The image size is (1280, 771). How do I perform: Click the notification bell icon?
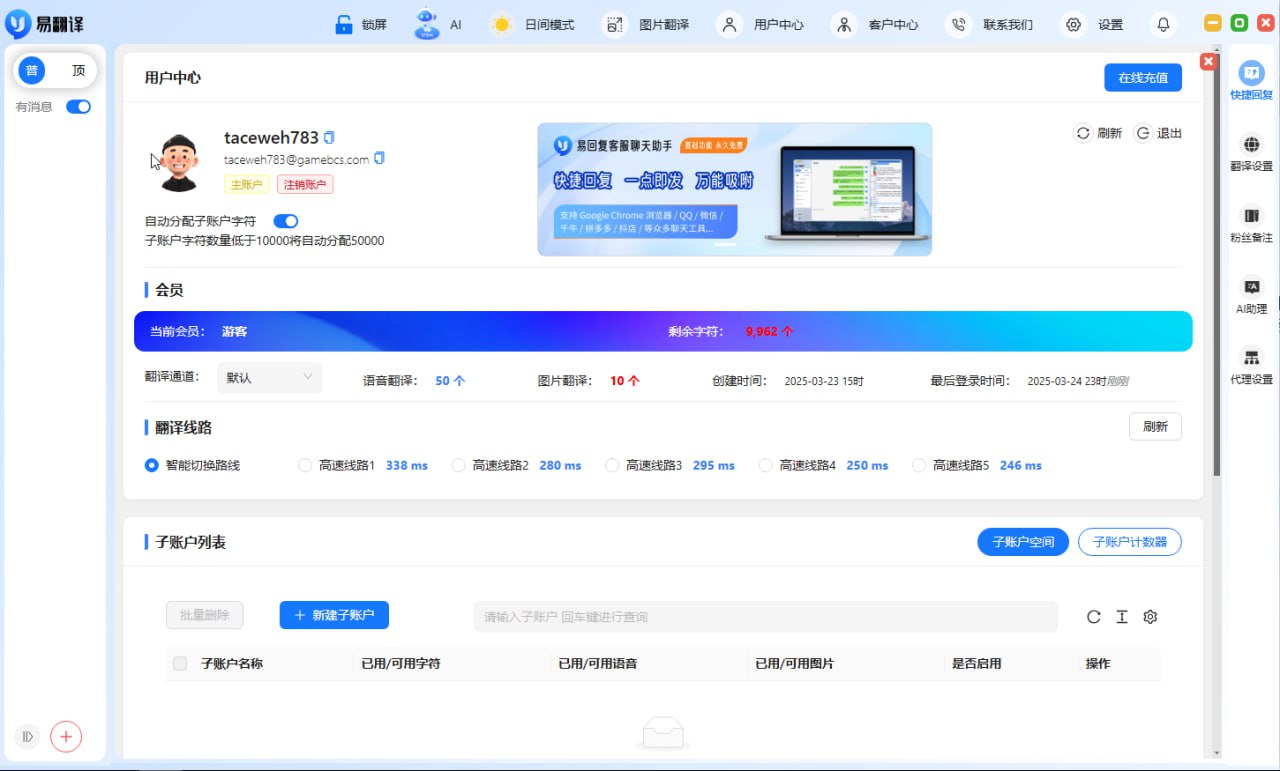1163,25
